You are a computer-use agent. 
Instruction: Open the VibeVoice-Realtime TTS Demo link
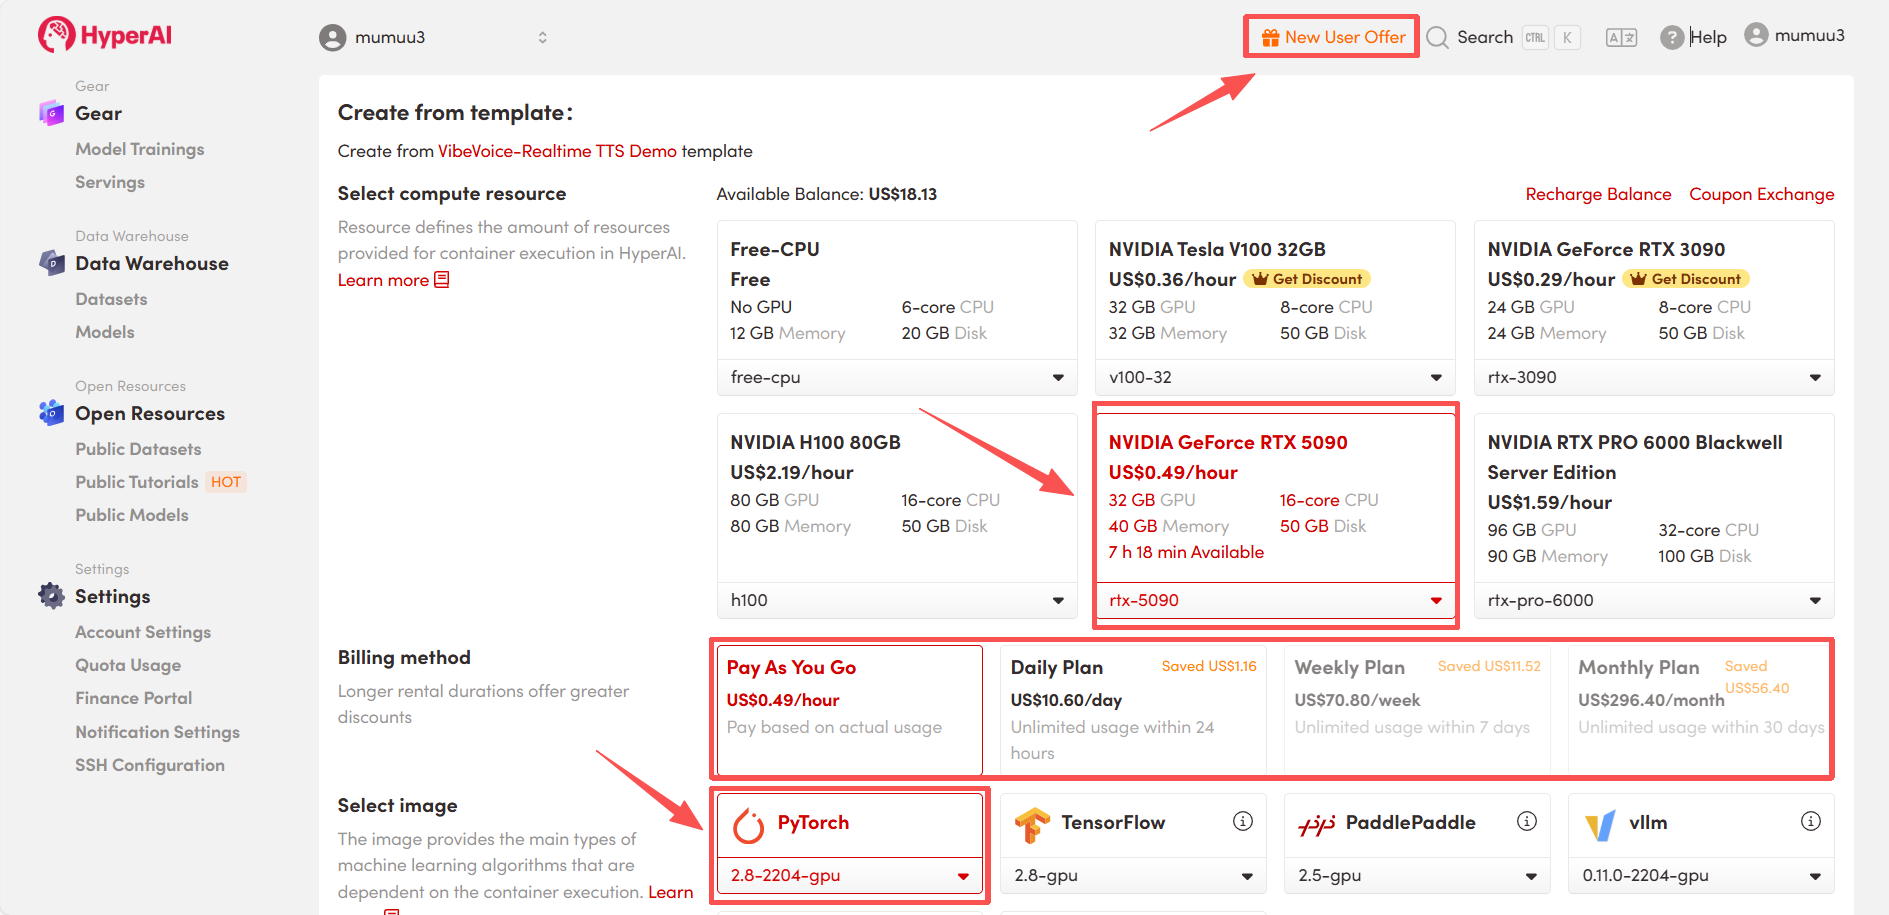tap(557, 151)
